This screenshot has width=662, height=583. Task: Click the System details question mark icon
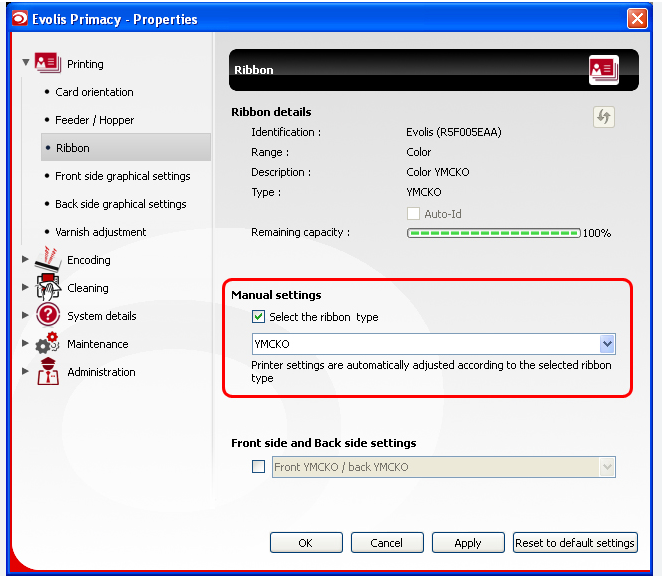click(48, 315)
